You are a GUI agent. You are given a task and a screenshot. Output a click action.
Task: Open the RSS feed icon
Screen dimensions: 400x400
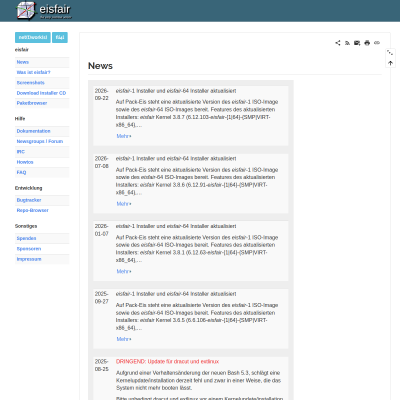[x=347, y=43]
